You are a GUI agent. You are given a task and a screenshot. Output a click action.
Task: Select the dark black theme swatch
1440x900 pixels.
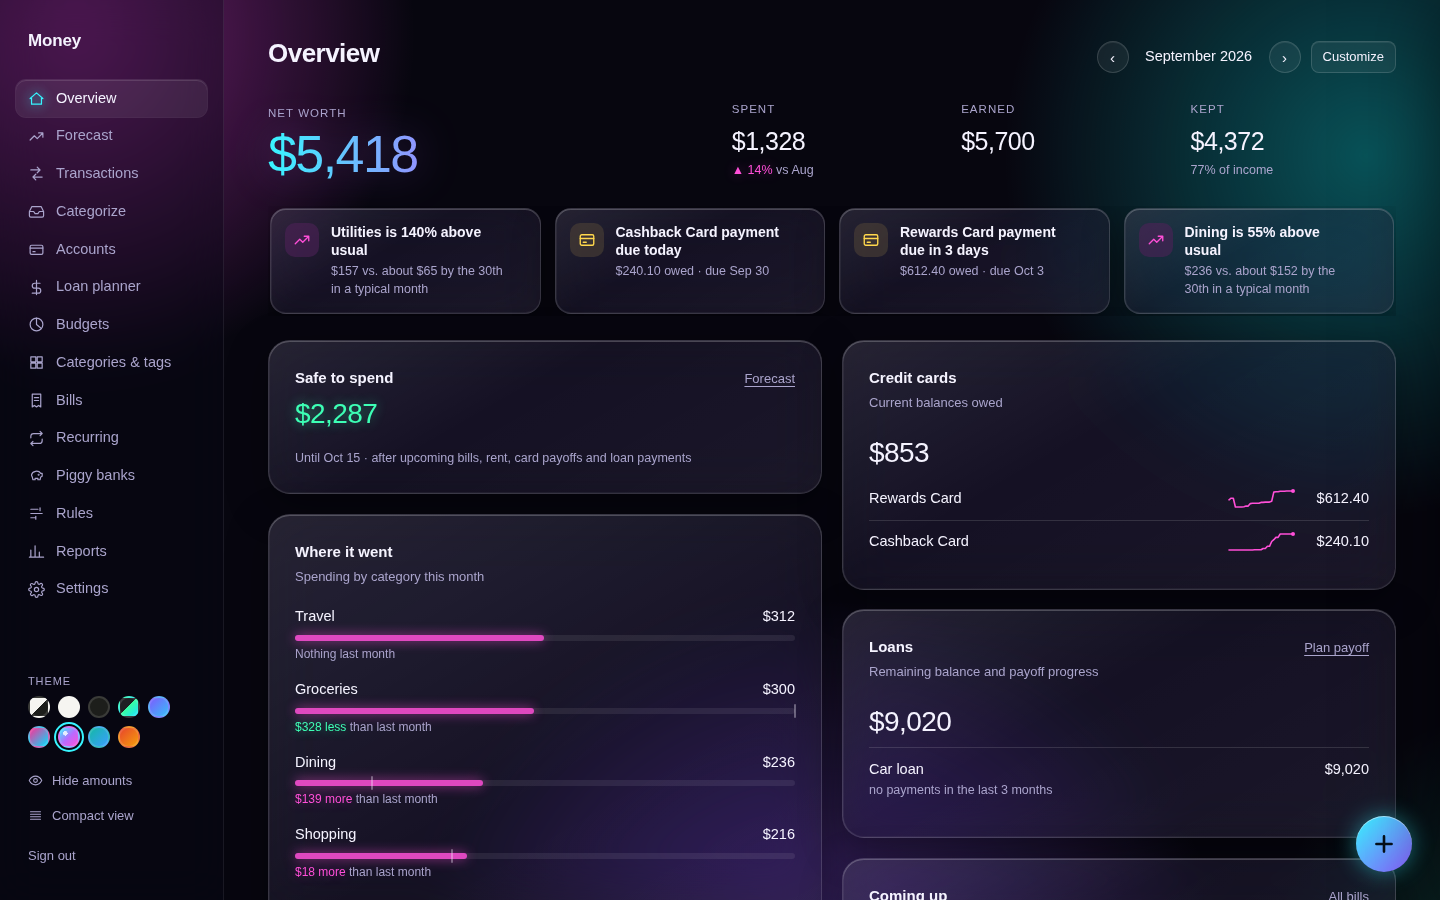[99, 708]
